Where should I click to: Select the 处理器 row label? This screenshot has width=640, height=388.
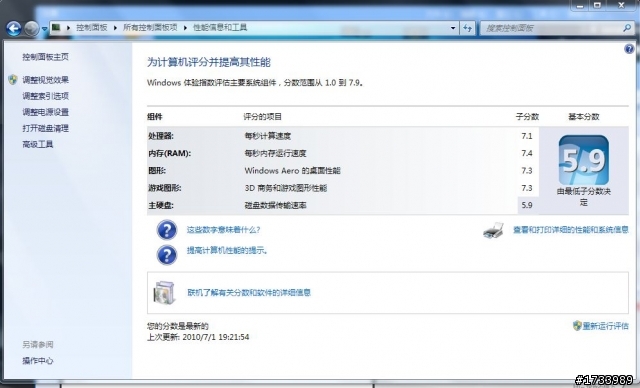[161, 136]
